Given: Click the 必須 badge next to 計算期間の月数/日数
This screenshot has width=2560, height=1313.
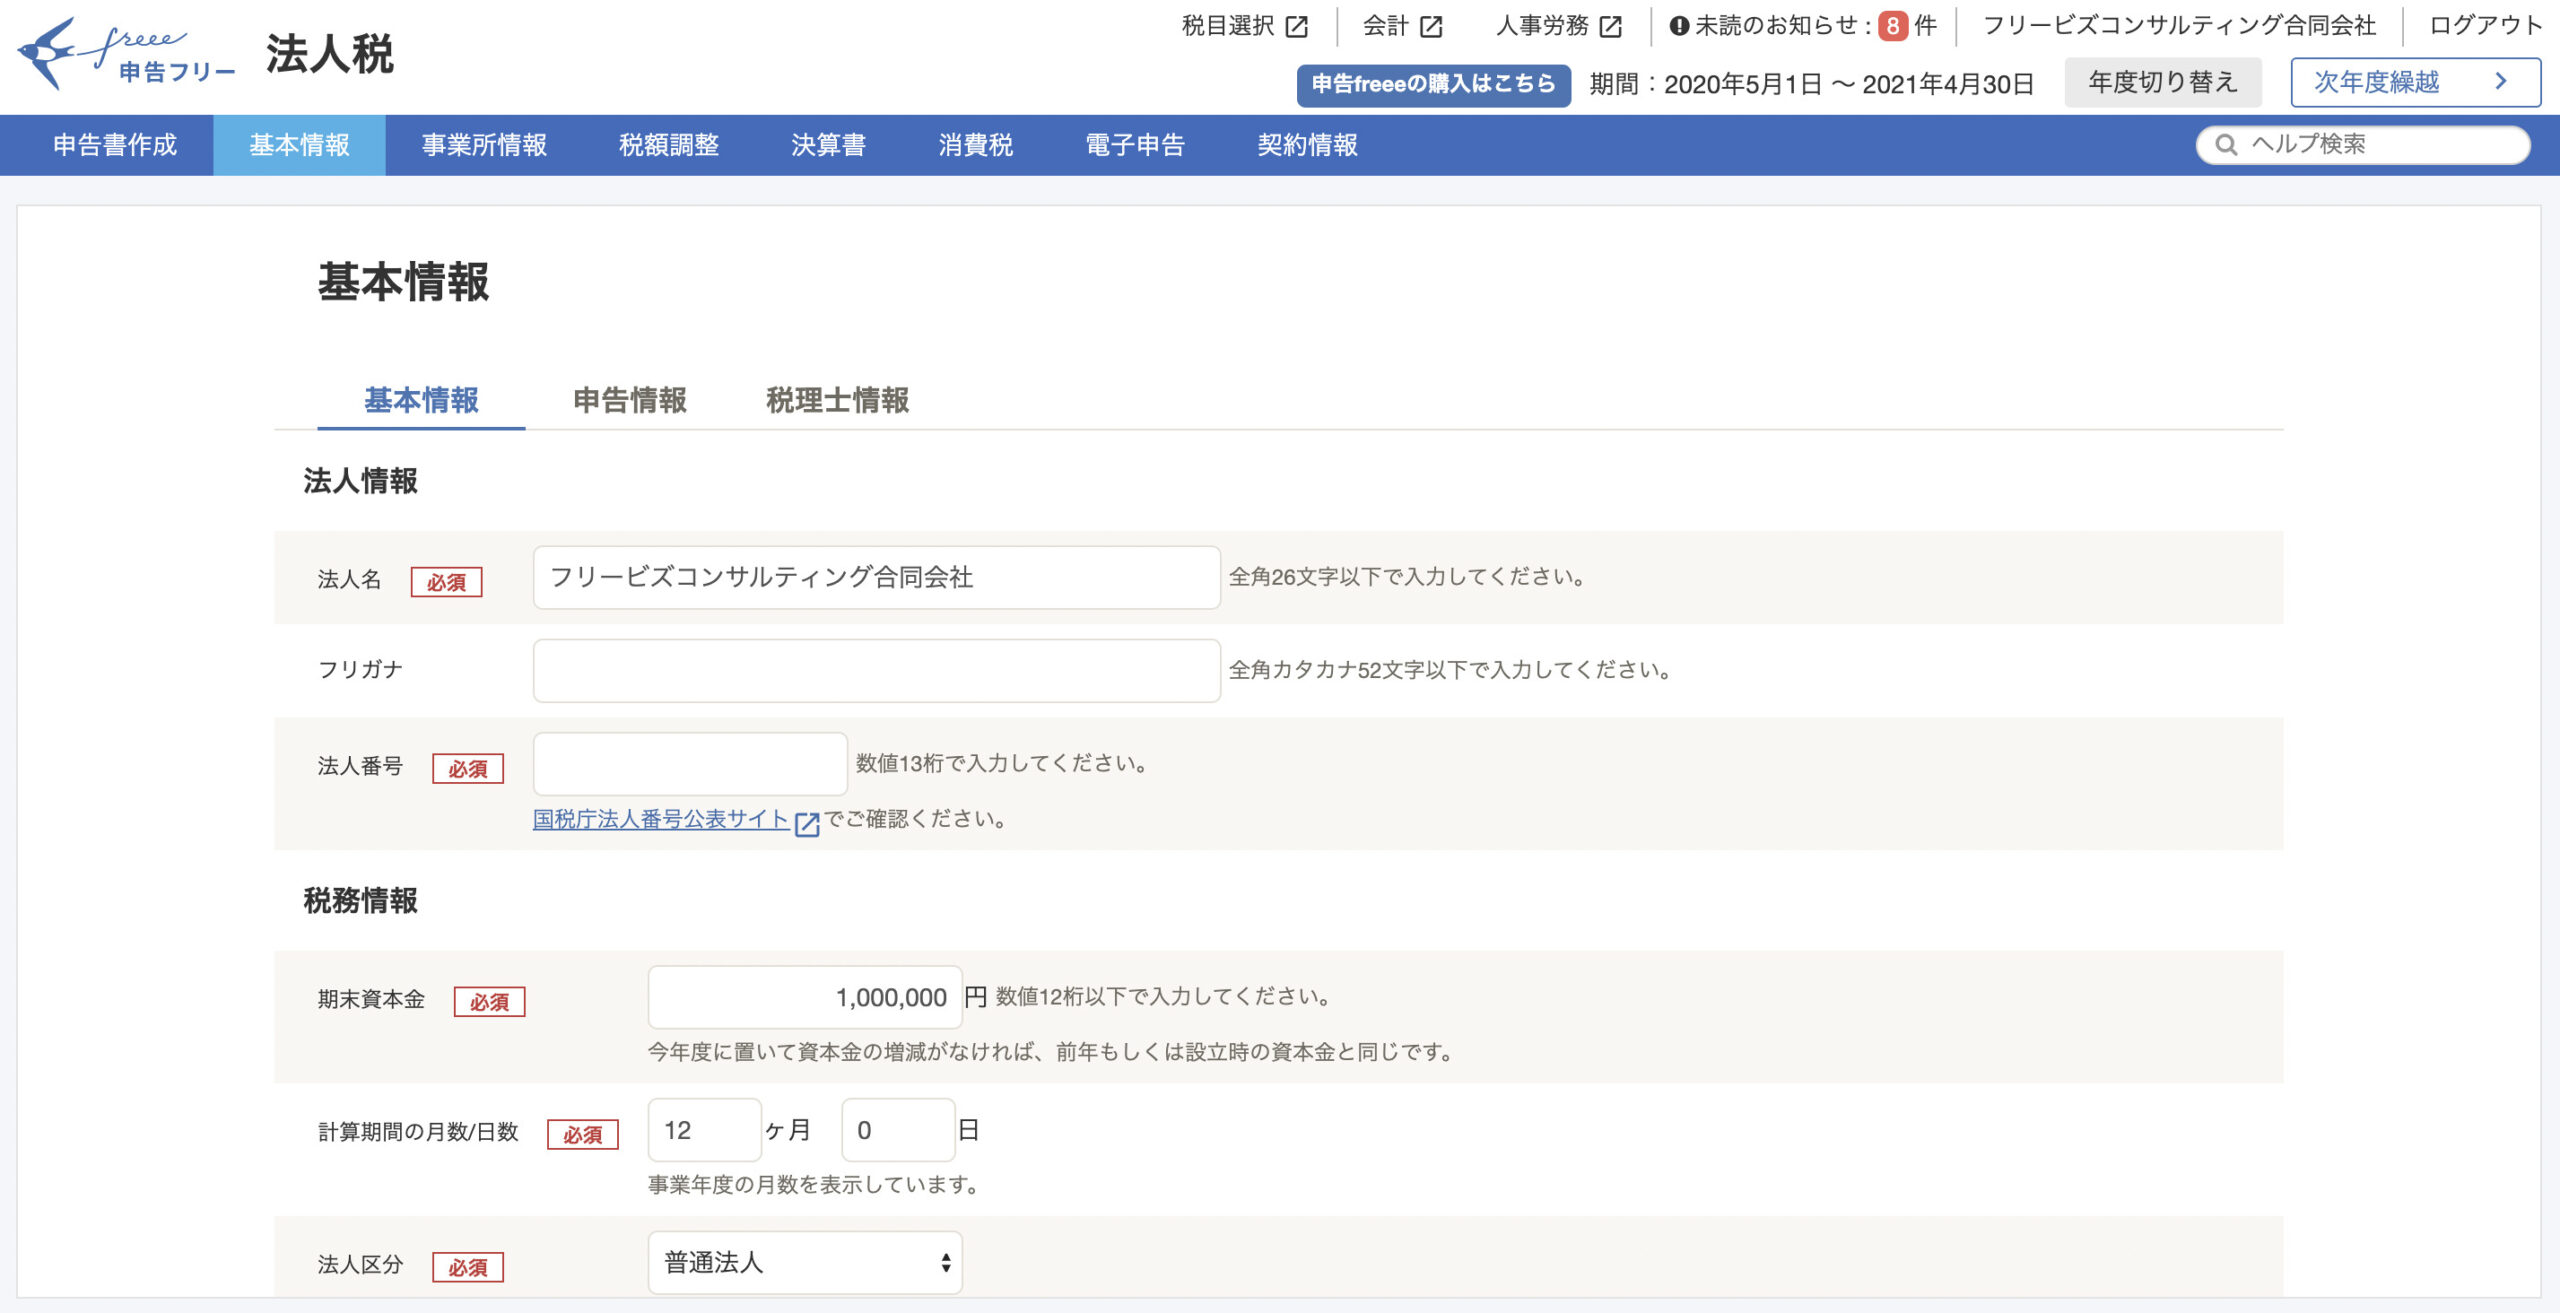Looking at the screenshot, I should tap(583, 1135).
